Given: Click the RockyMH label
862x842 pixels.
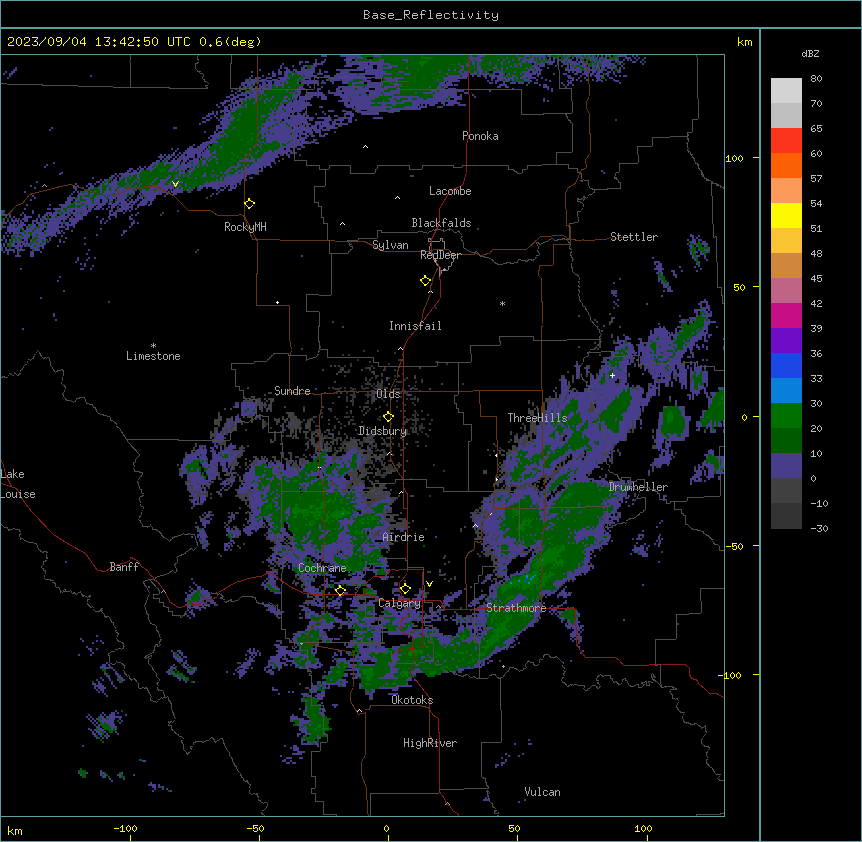Looking at the screenshot, I should (245, 227).
